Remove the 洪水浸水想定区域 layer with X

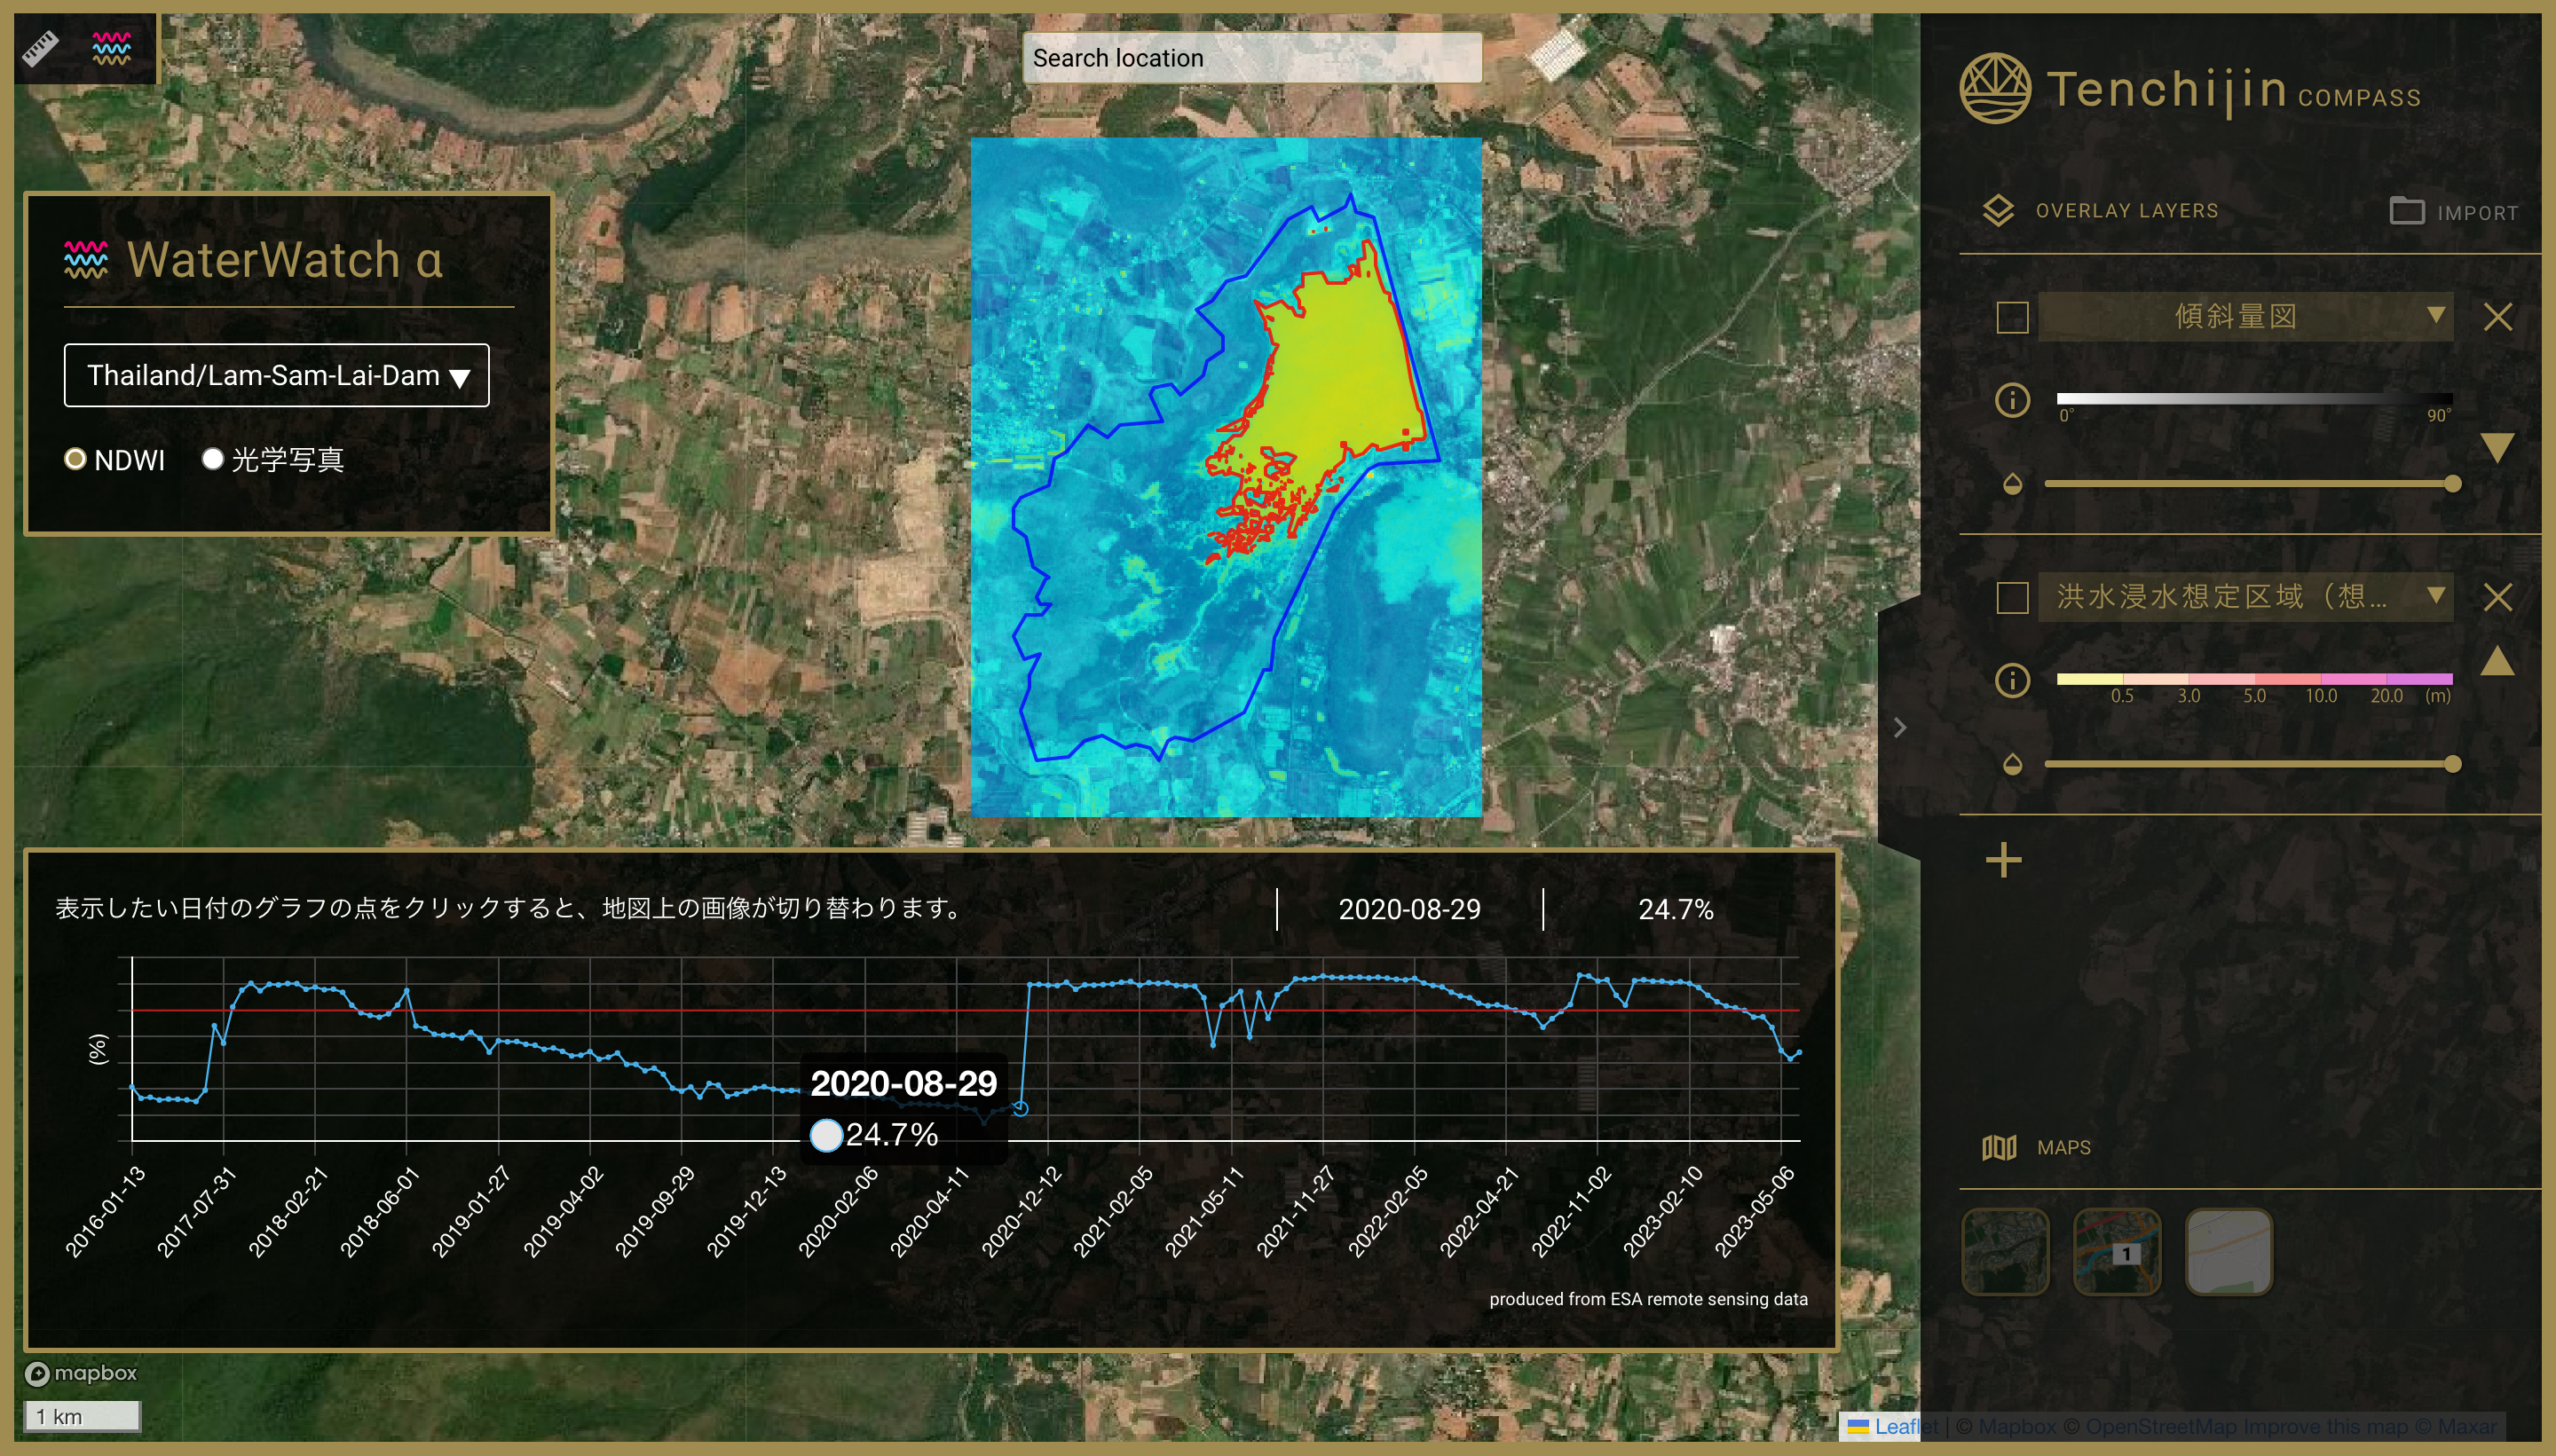2497,597
